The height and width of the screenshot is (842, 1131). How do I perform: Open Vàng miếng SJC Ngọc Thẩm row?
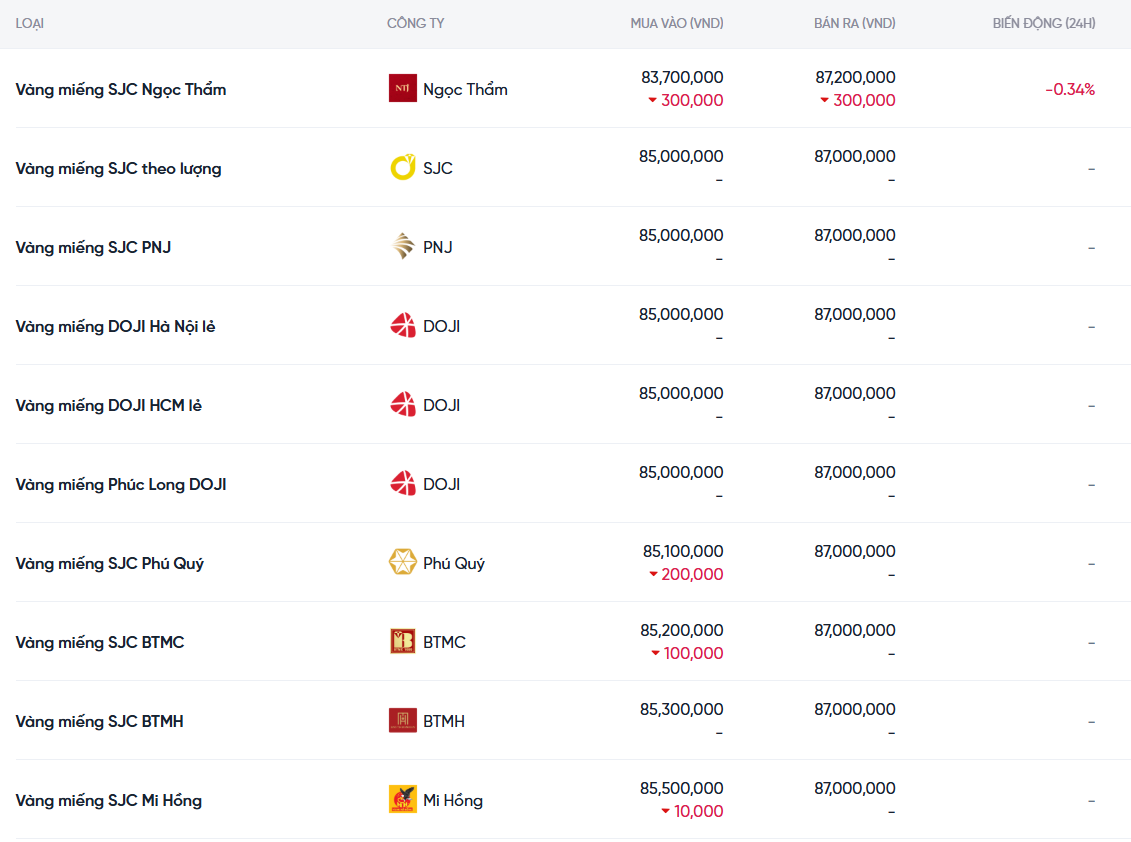click(120, 89)
